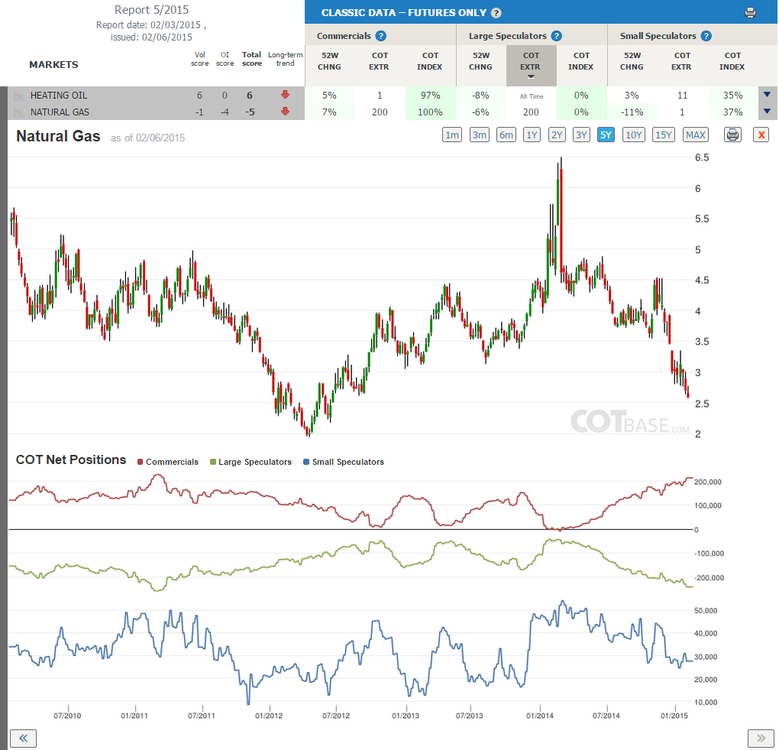Click Natural Gas Commercials COT index 100%
The height and width of the screenshot is (750, 779).
(430, 112)
